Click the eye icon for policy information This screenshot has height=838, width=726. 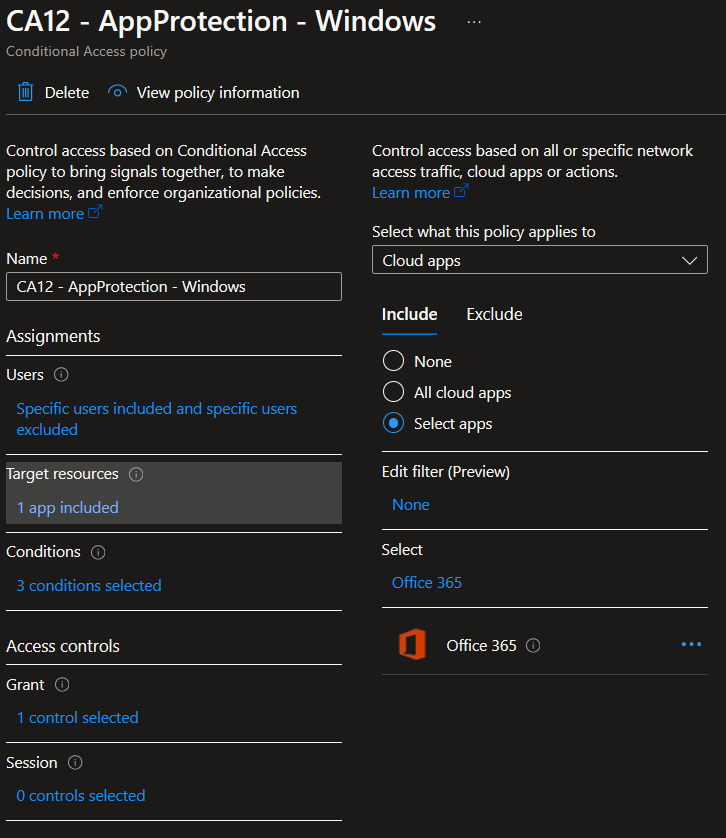coord(118,93)
